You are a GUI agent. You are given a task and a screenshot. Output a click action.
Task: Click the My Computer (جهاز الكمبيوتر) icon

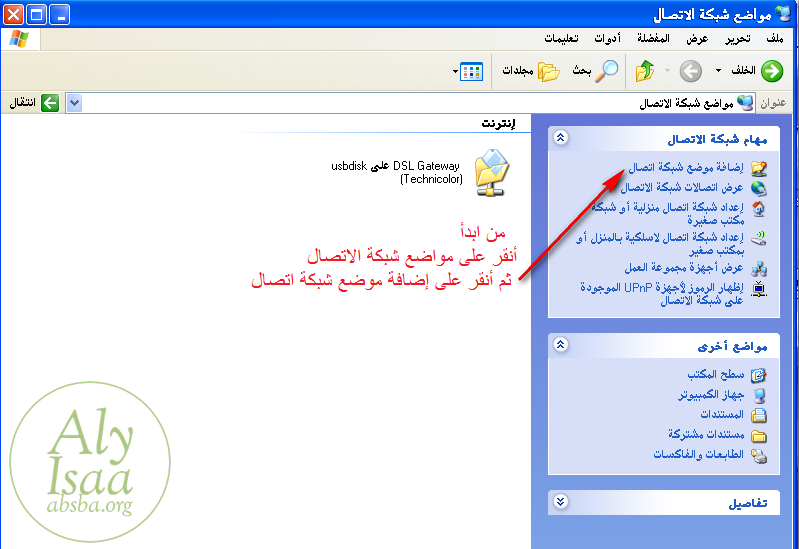pyautogui.click(x=758, y=395)
